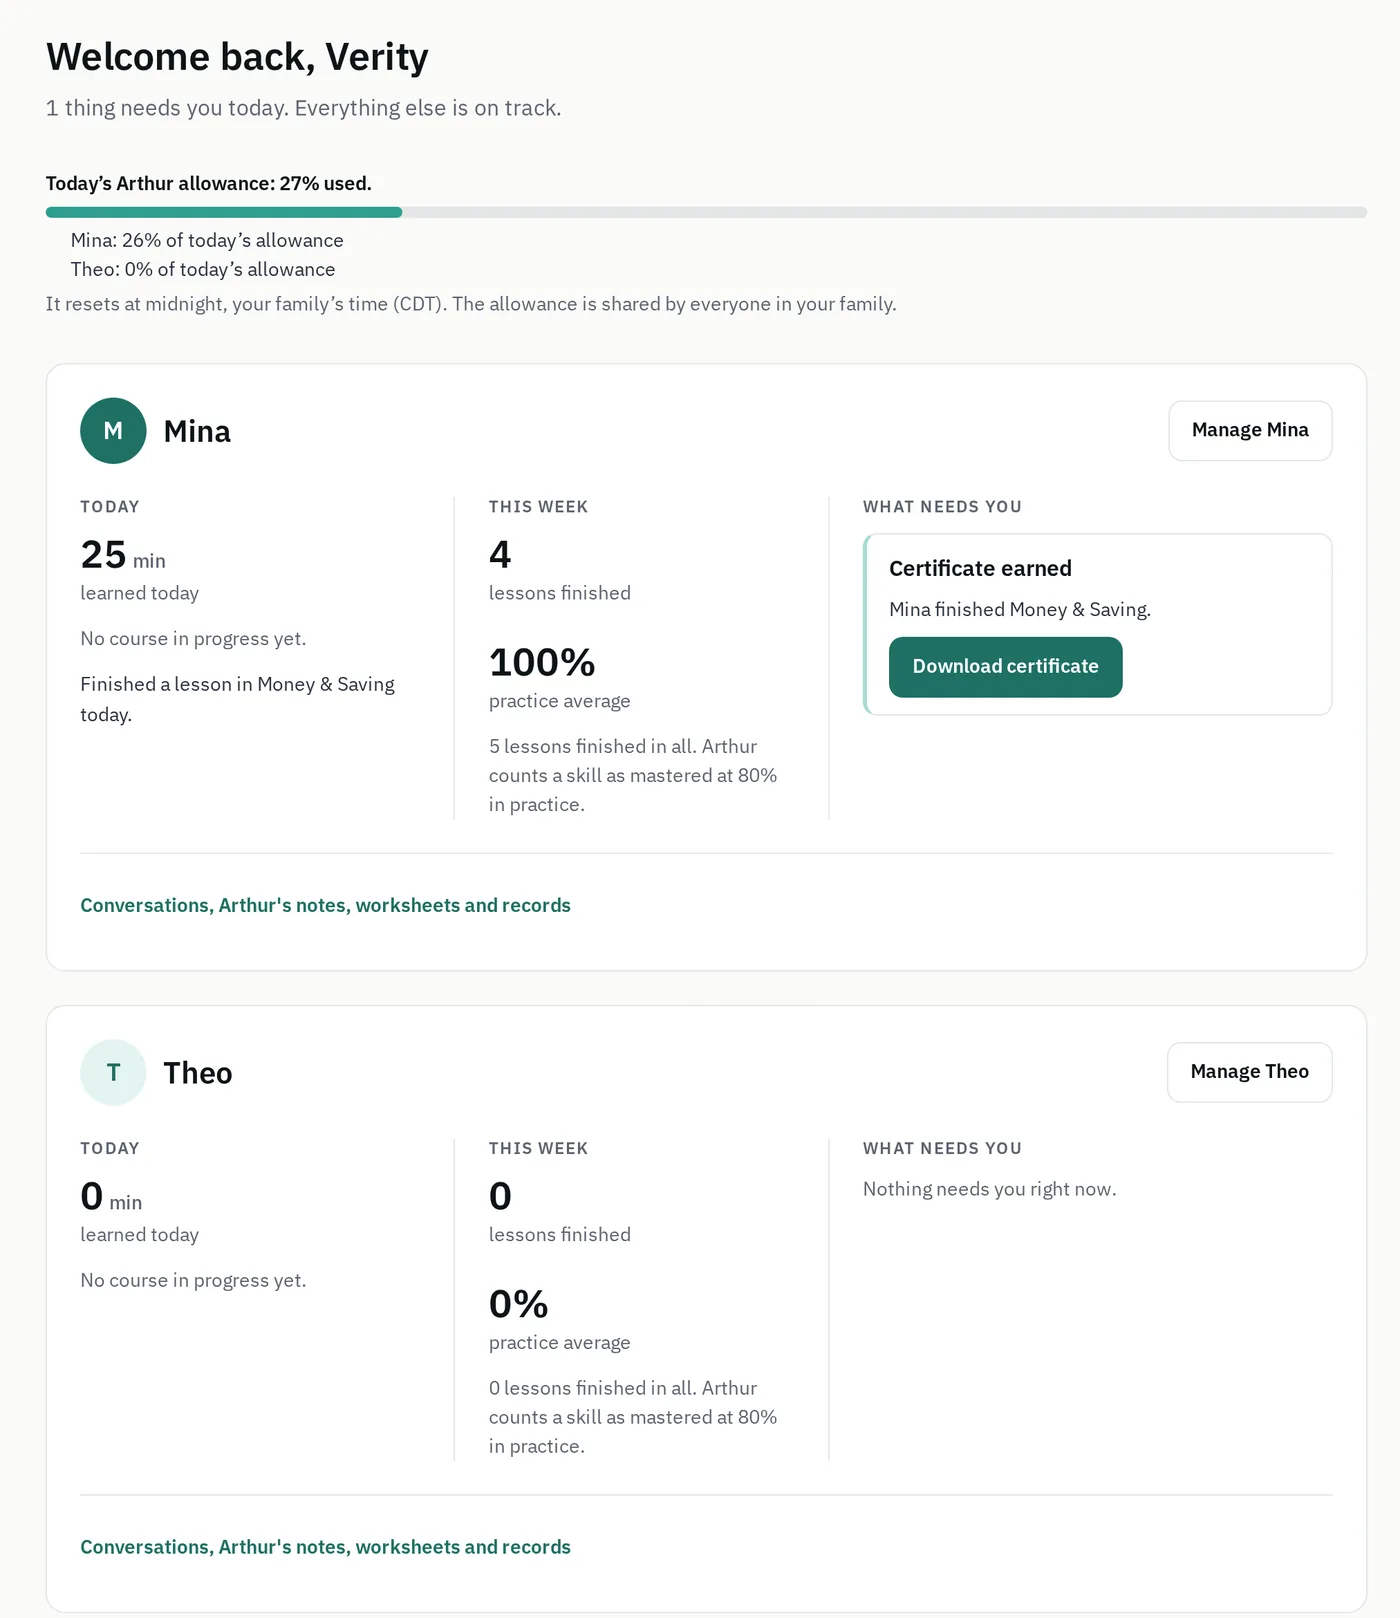Screen dimensions: 1400x1618
Task: Open the conversations and records link in Mina's card
Action: point(325,905)
